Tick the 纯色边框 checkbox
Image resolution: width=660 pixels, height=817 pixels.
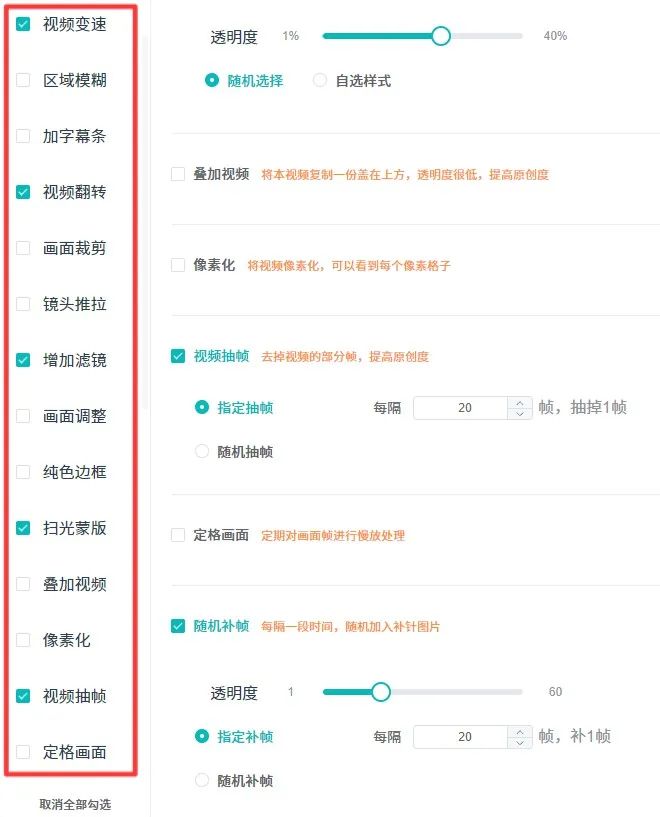23,472
